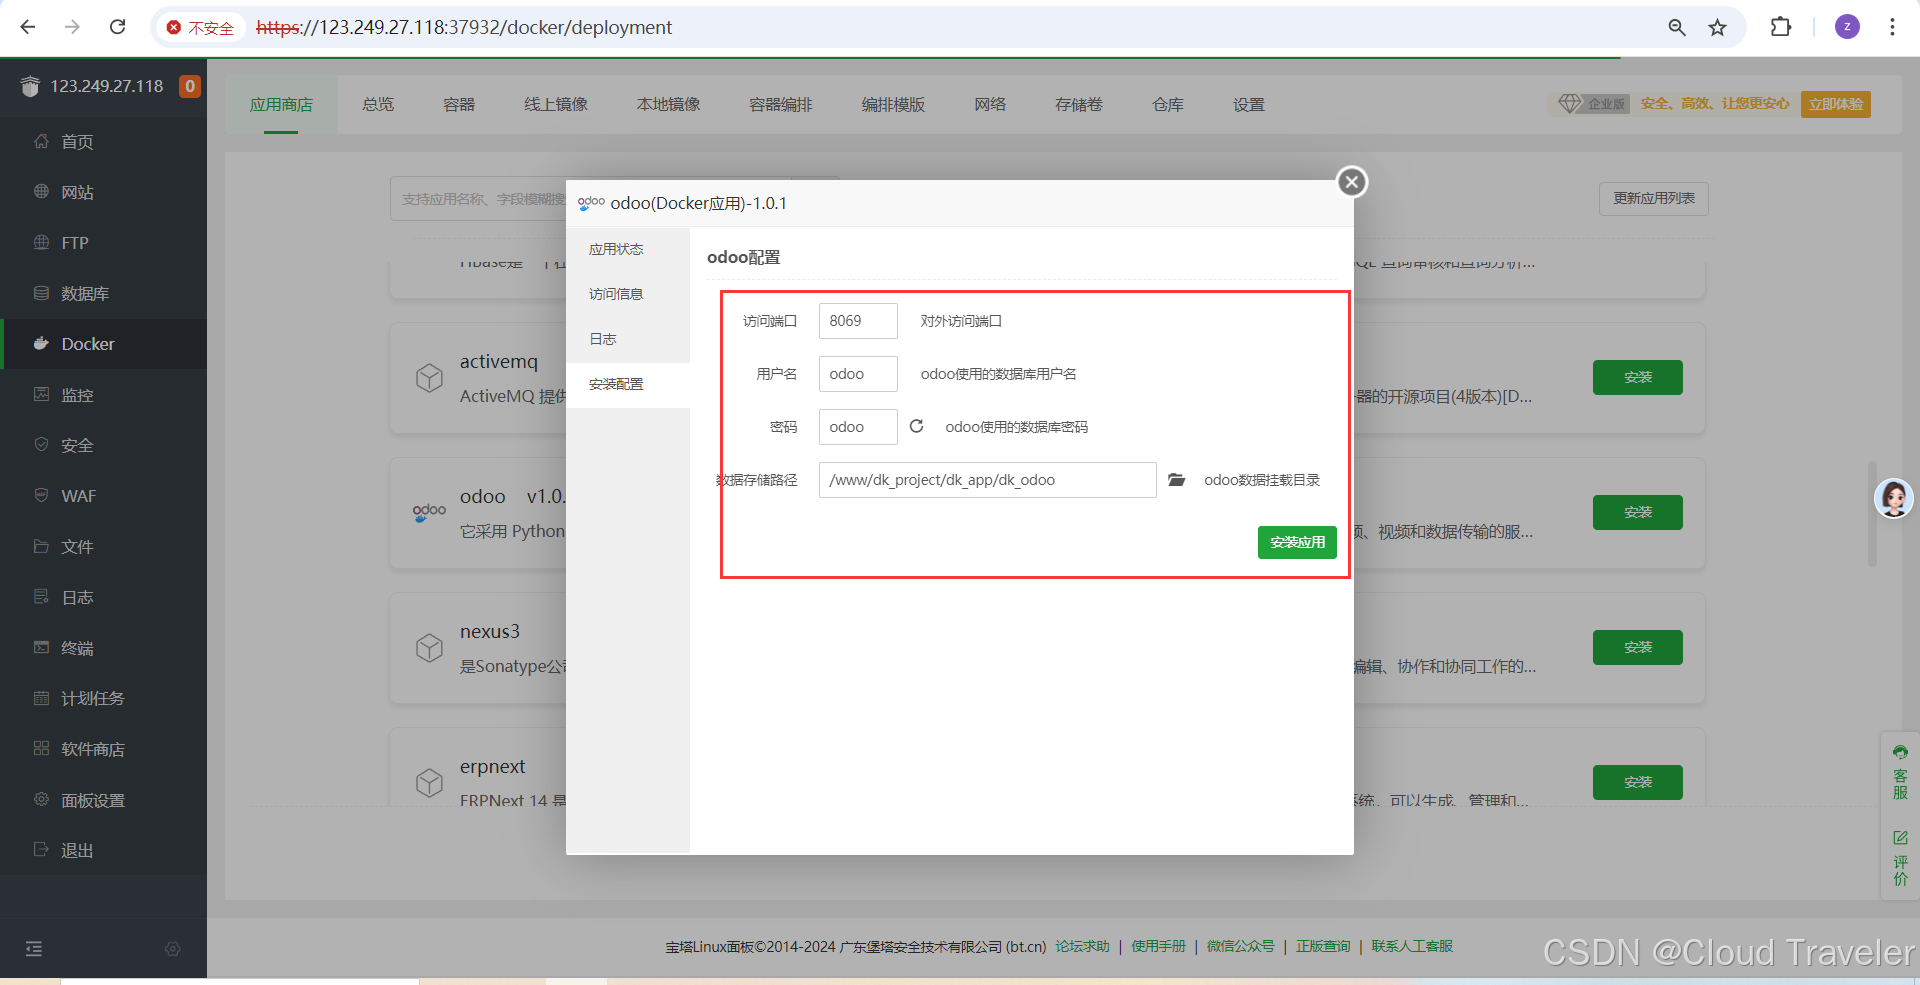Switch to the 网络 network tab
This screenshot has width=1920, height=985.
(x=990, y=104)
